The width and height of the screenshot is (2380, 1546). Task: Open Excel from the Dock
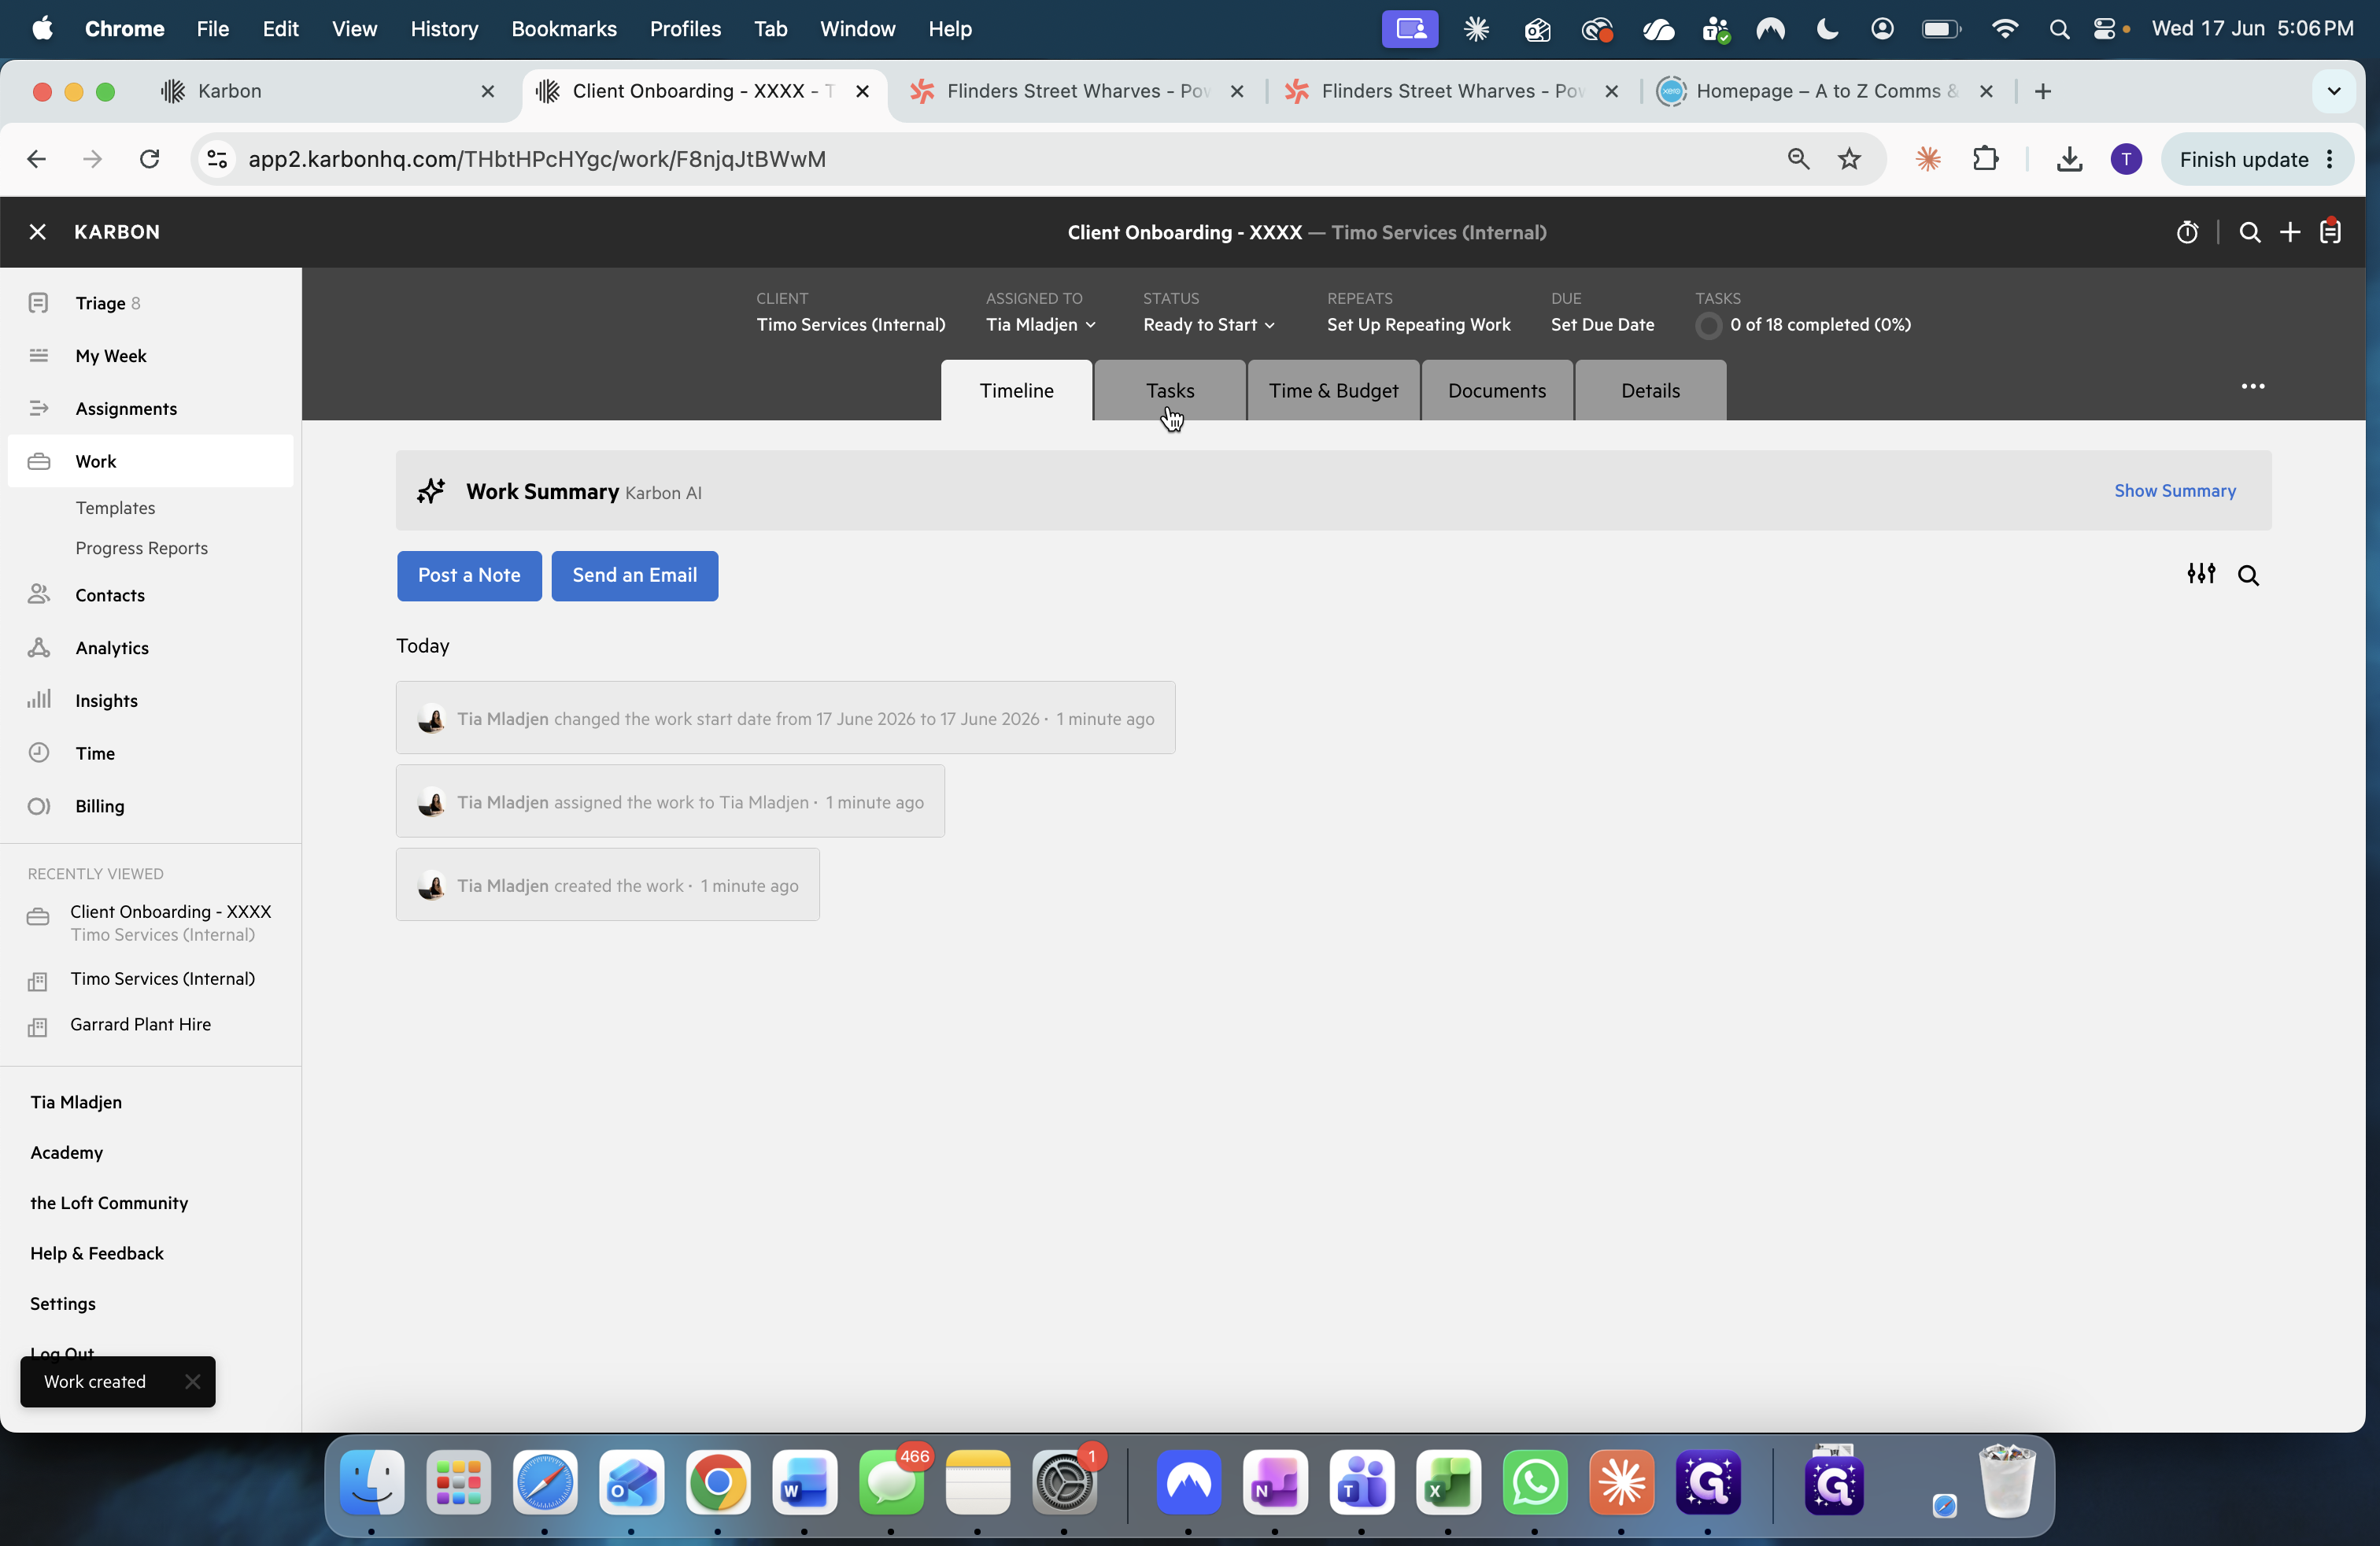[x=1448, y=1482]
